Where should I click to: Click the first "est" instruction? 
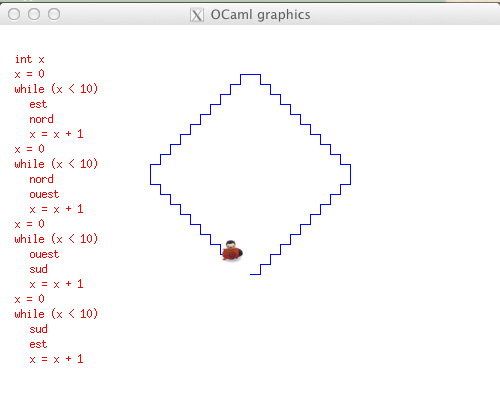click(x=38, y=104)
